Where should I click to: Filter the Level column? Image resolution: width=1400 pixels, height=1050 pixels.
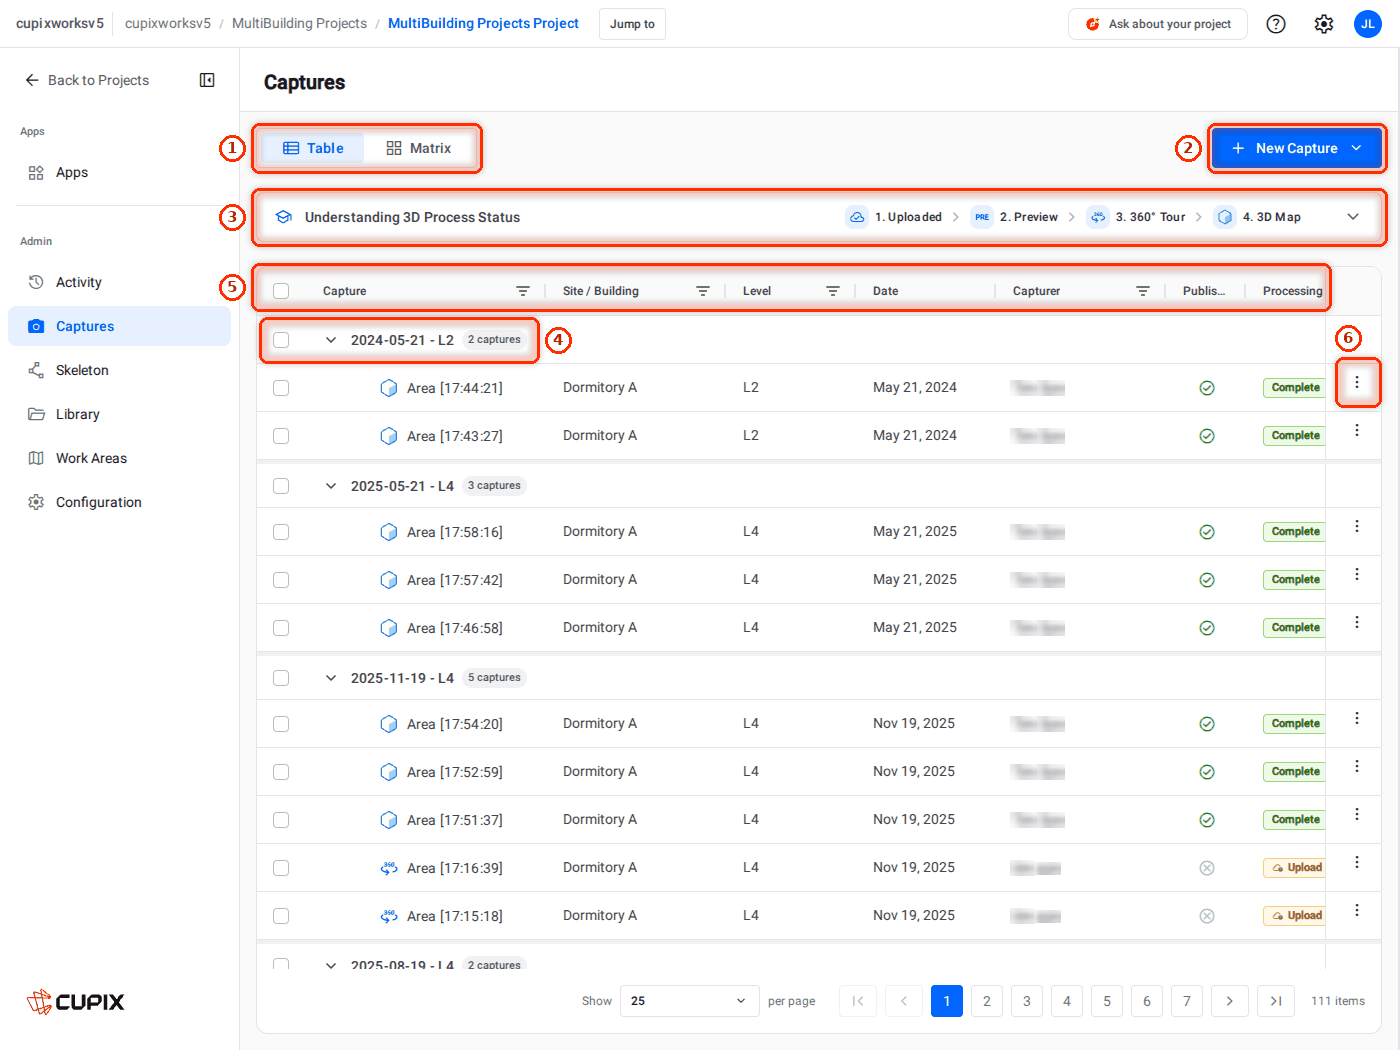pos(833,291)
